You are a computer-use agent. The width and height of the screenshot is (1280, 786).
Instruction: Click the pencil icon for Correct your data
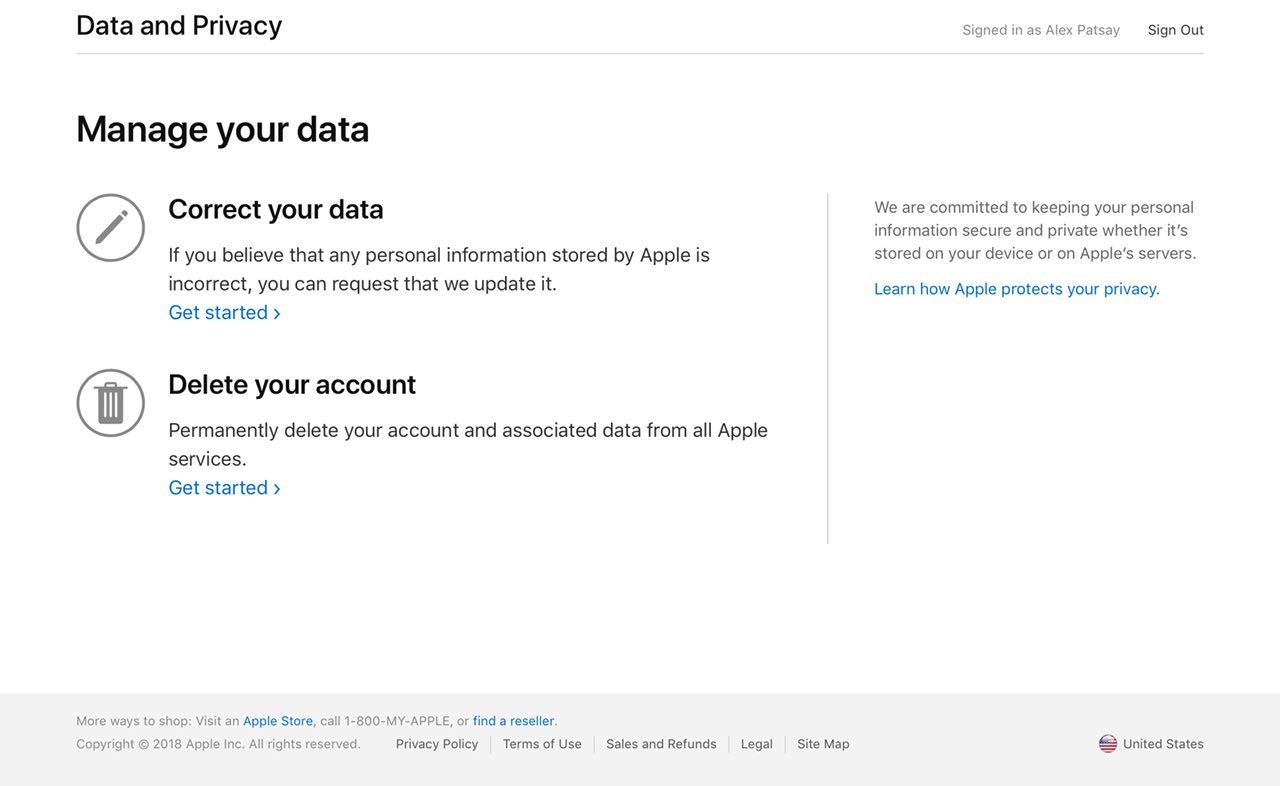[x=111, y=228]
